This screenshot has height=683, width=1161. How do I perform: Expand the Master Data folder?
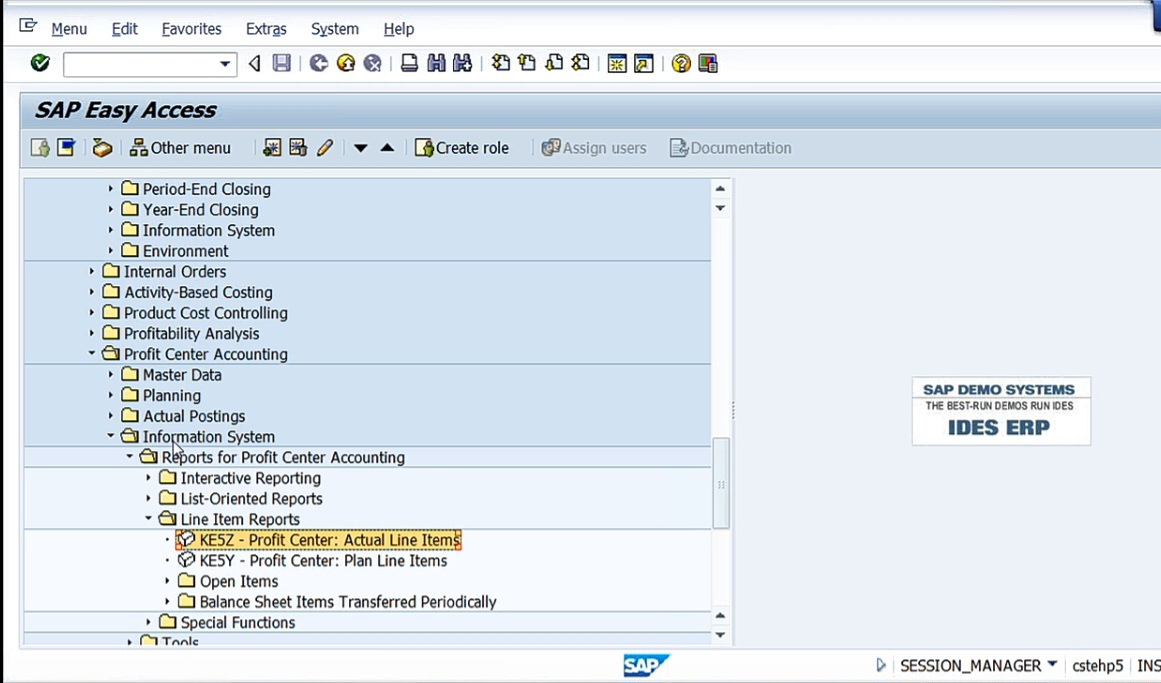click(x=111, y=375)
